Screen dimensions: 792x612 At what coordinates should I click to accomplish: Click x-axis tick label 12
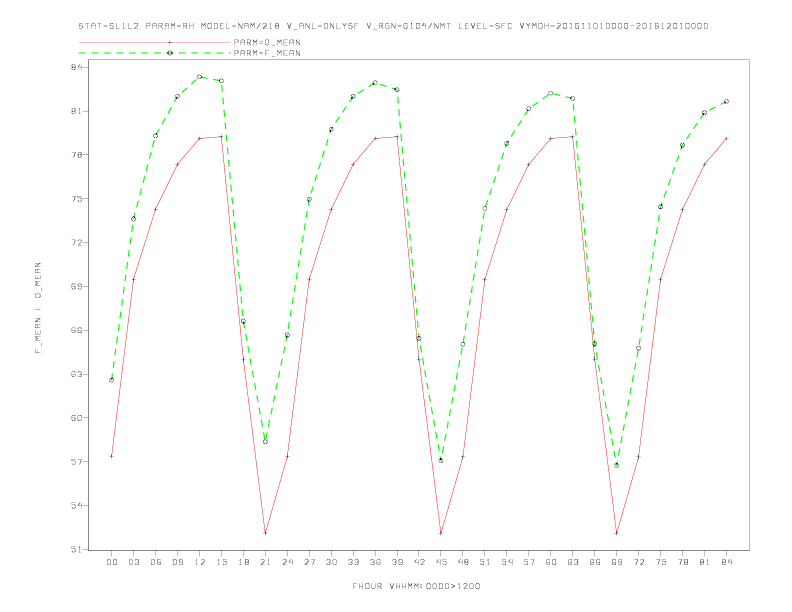(x=200, y=562)
